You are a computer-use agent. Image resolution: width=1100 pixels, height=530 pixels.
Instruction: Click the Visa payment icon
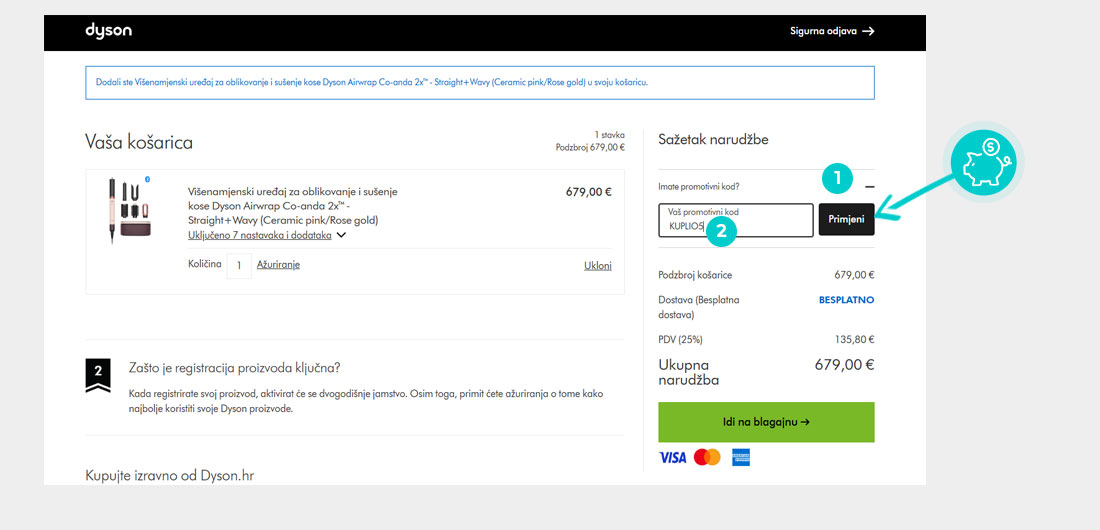click(673, 458)
